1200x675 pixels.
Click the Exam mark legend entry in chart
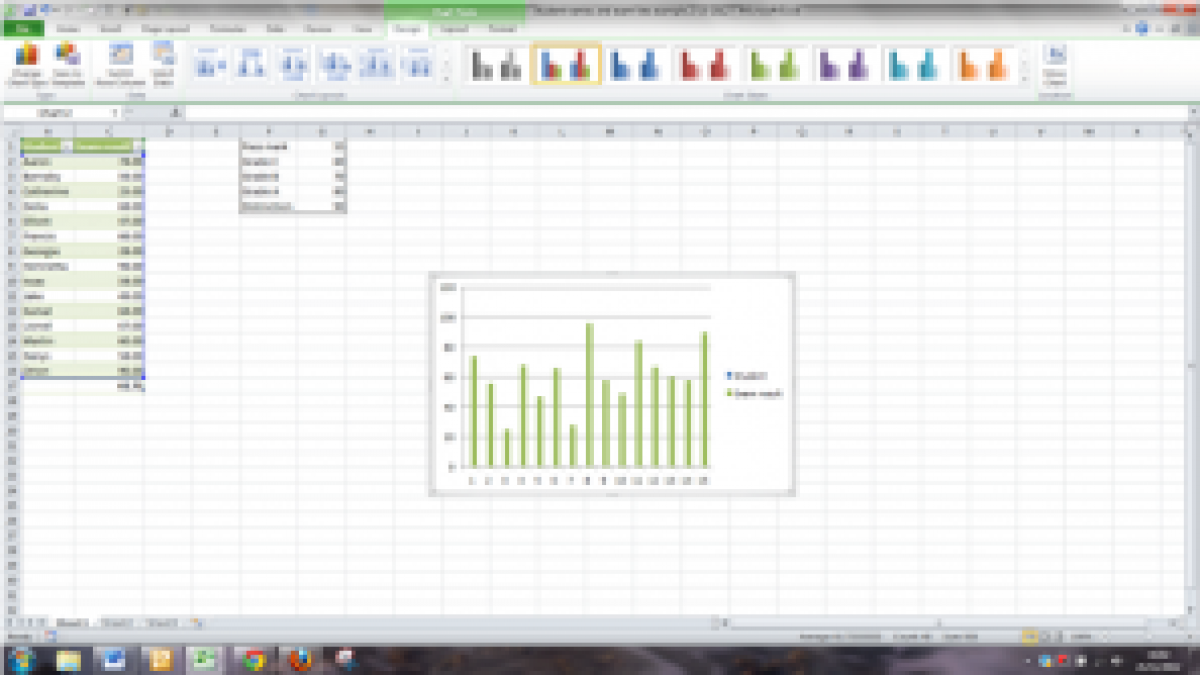[x=758, y=394]
